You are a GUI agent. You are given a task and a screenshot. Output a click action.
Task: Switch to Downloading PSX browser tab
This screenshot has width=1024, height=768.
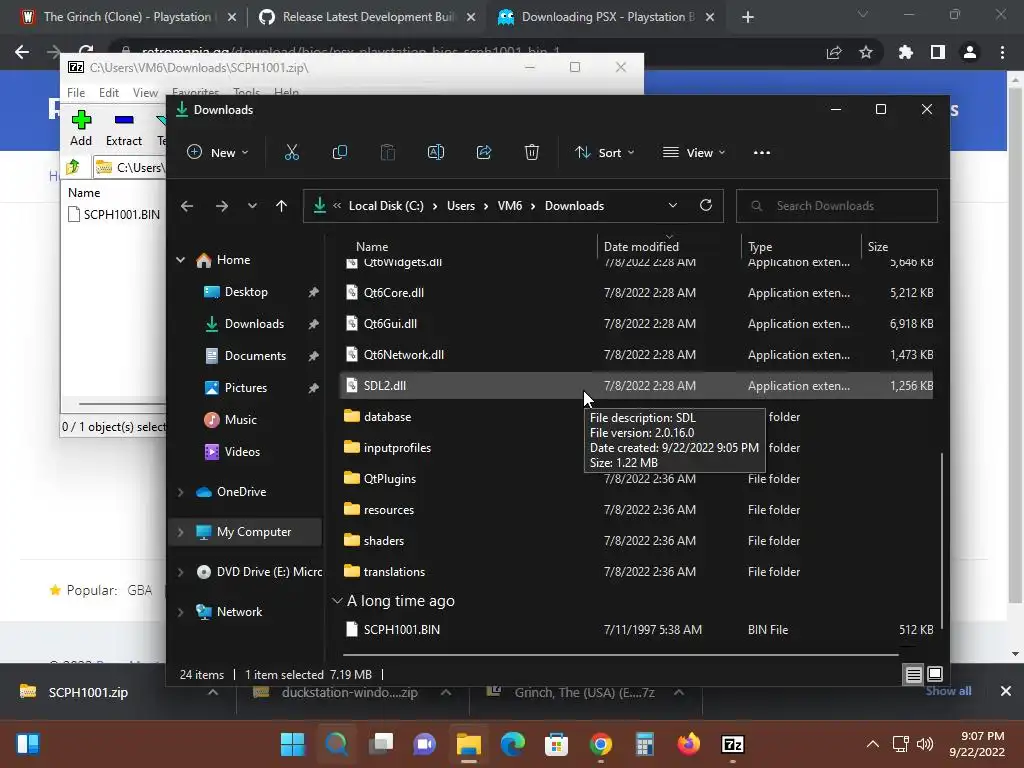pos(607,17)
